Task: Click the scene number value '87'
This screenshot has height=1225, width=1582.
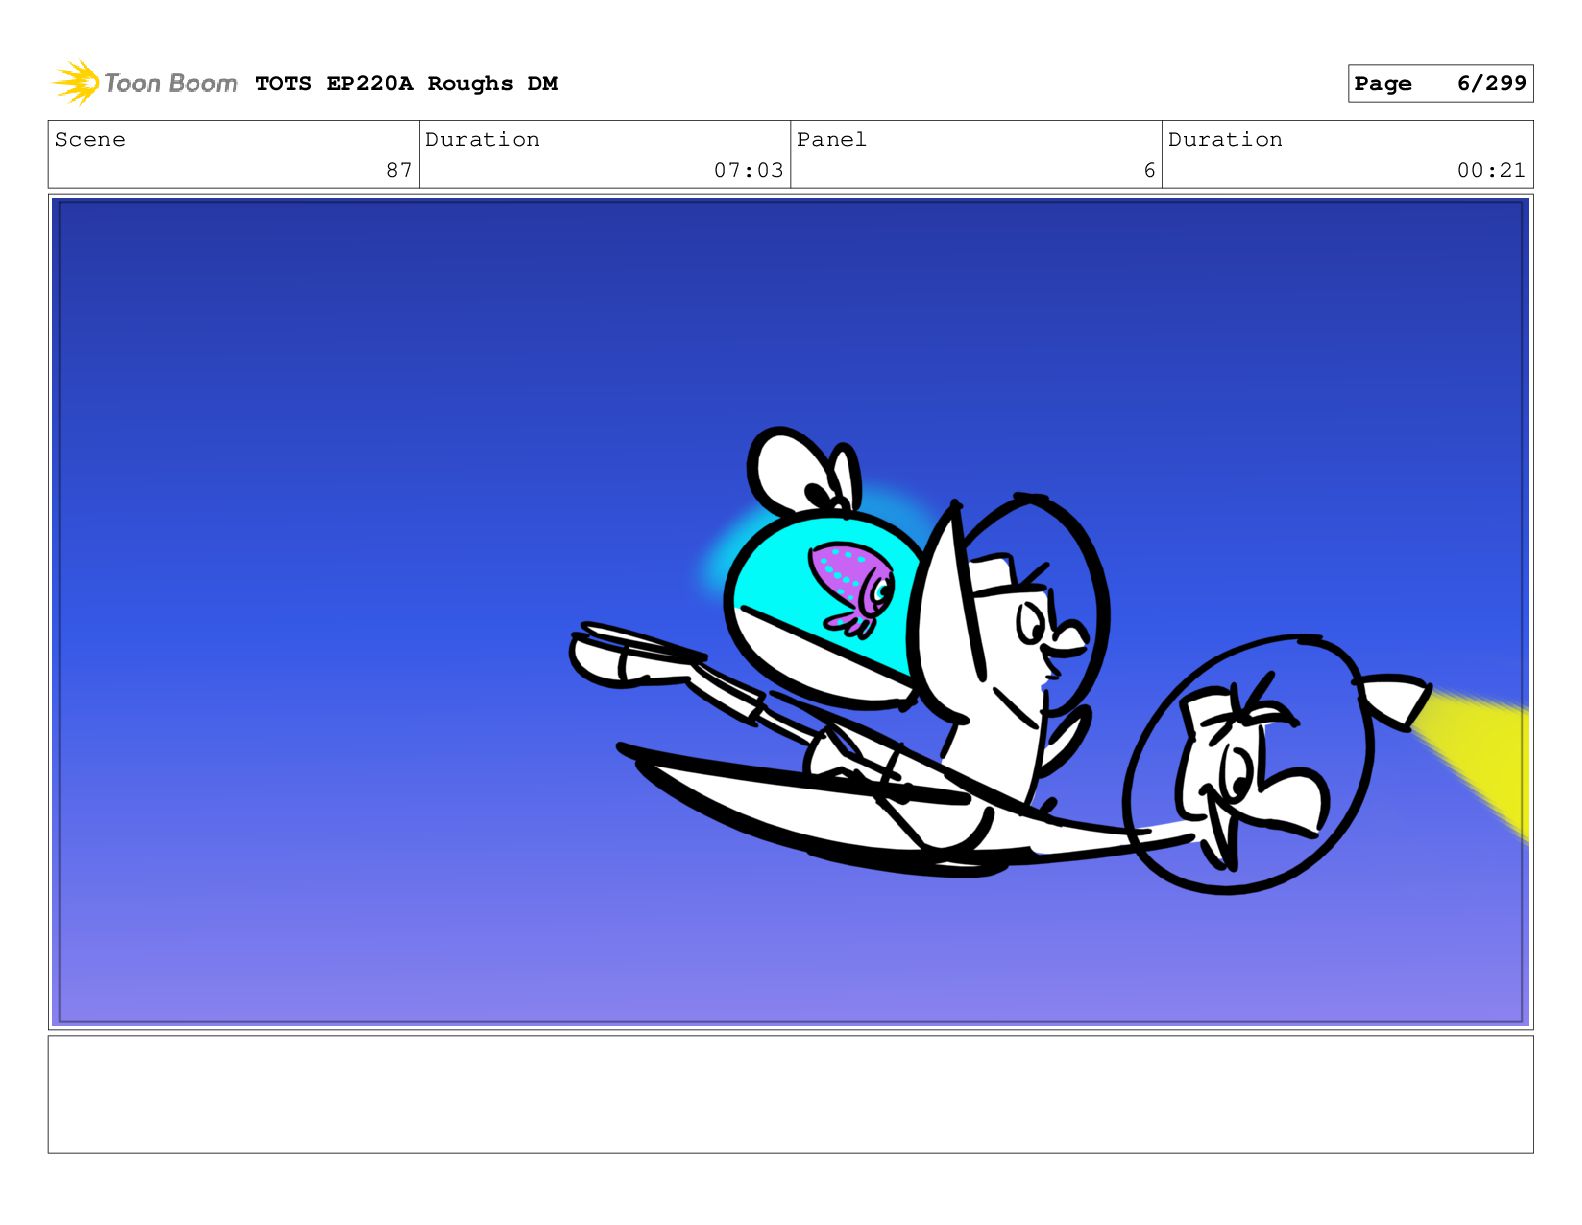Action: pos(399,171)
